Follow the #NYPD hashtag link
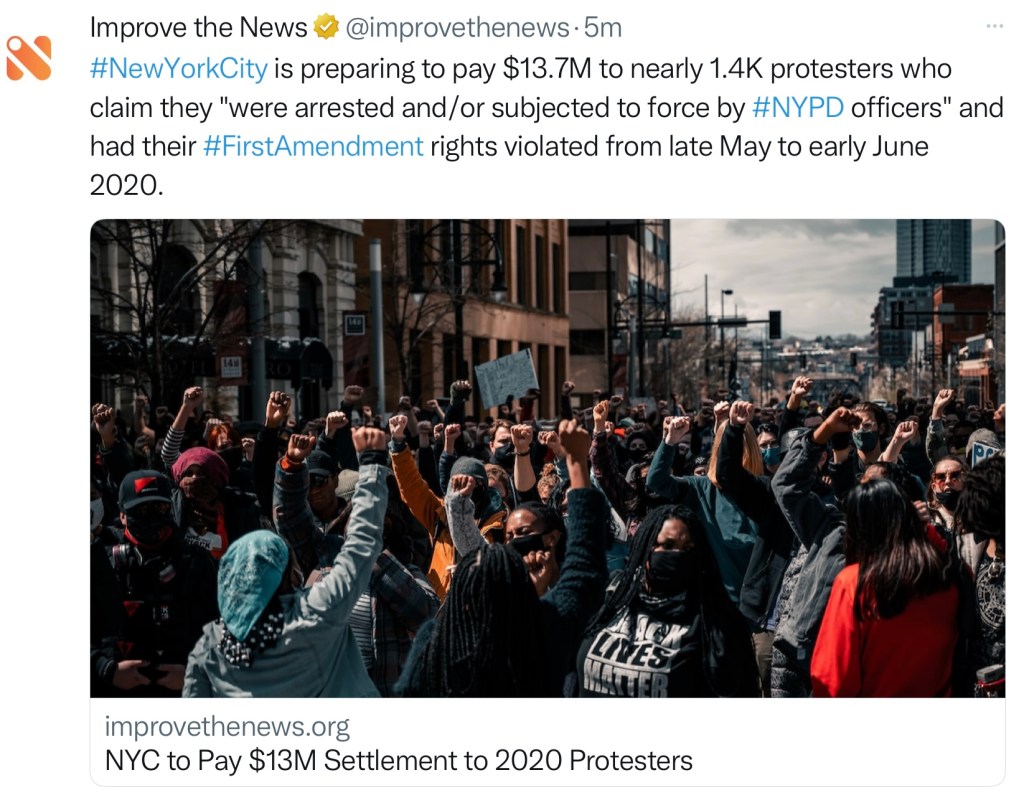Viewport: 1024px width, 803px height. tap(796, 107)
